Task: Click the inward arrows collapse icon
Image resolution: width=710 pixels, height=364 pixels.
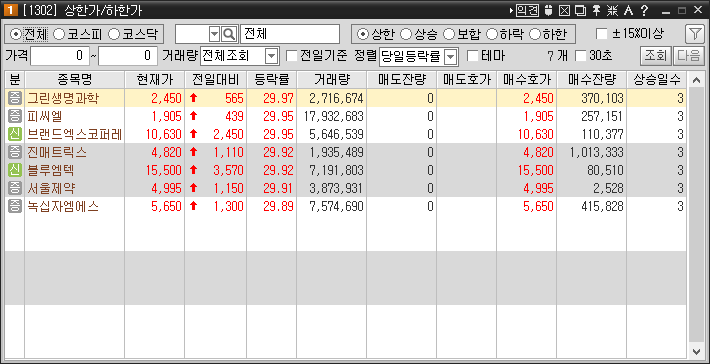Action: click(x=612, y=10)
